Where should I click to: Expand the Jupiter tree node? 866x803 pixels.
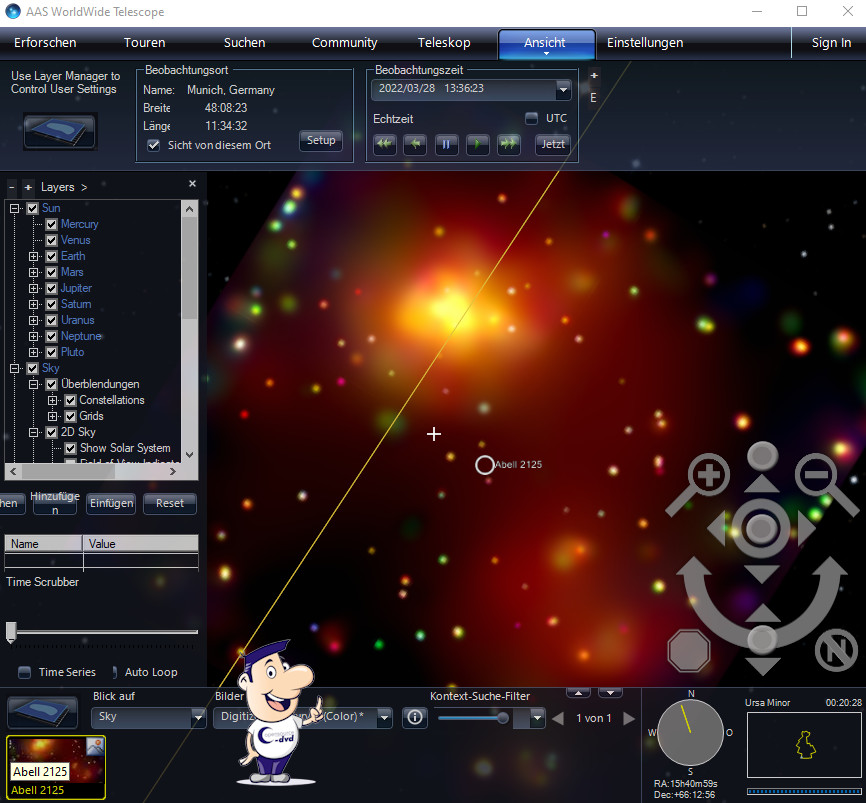tap(33, 288)
